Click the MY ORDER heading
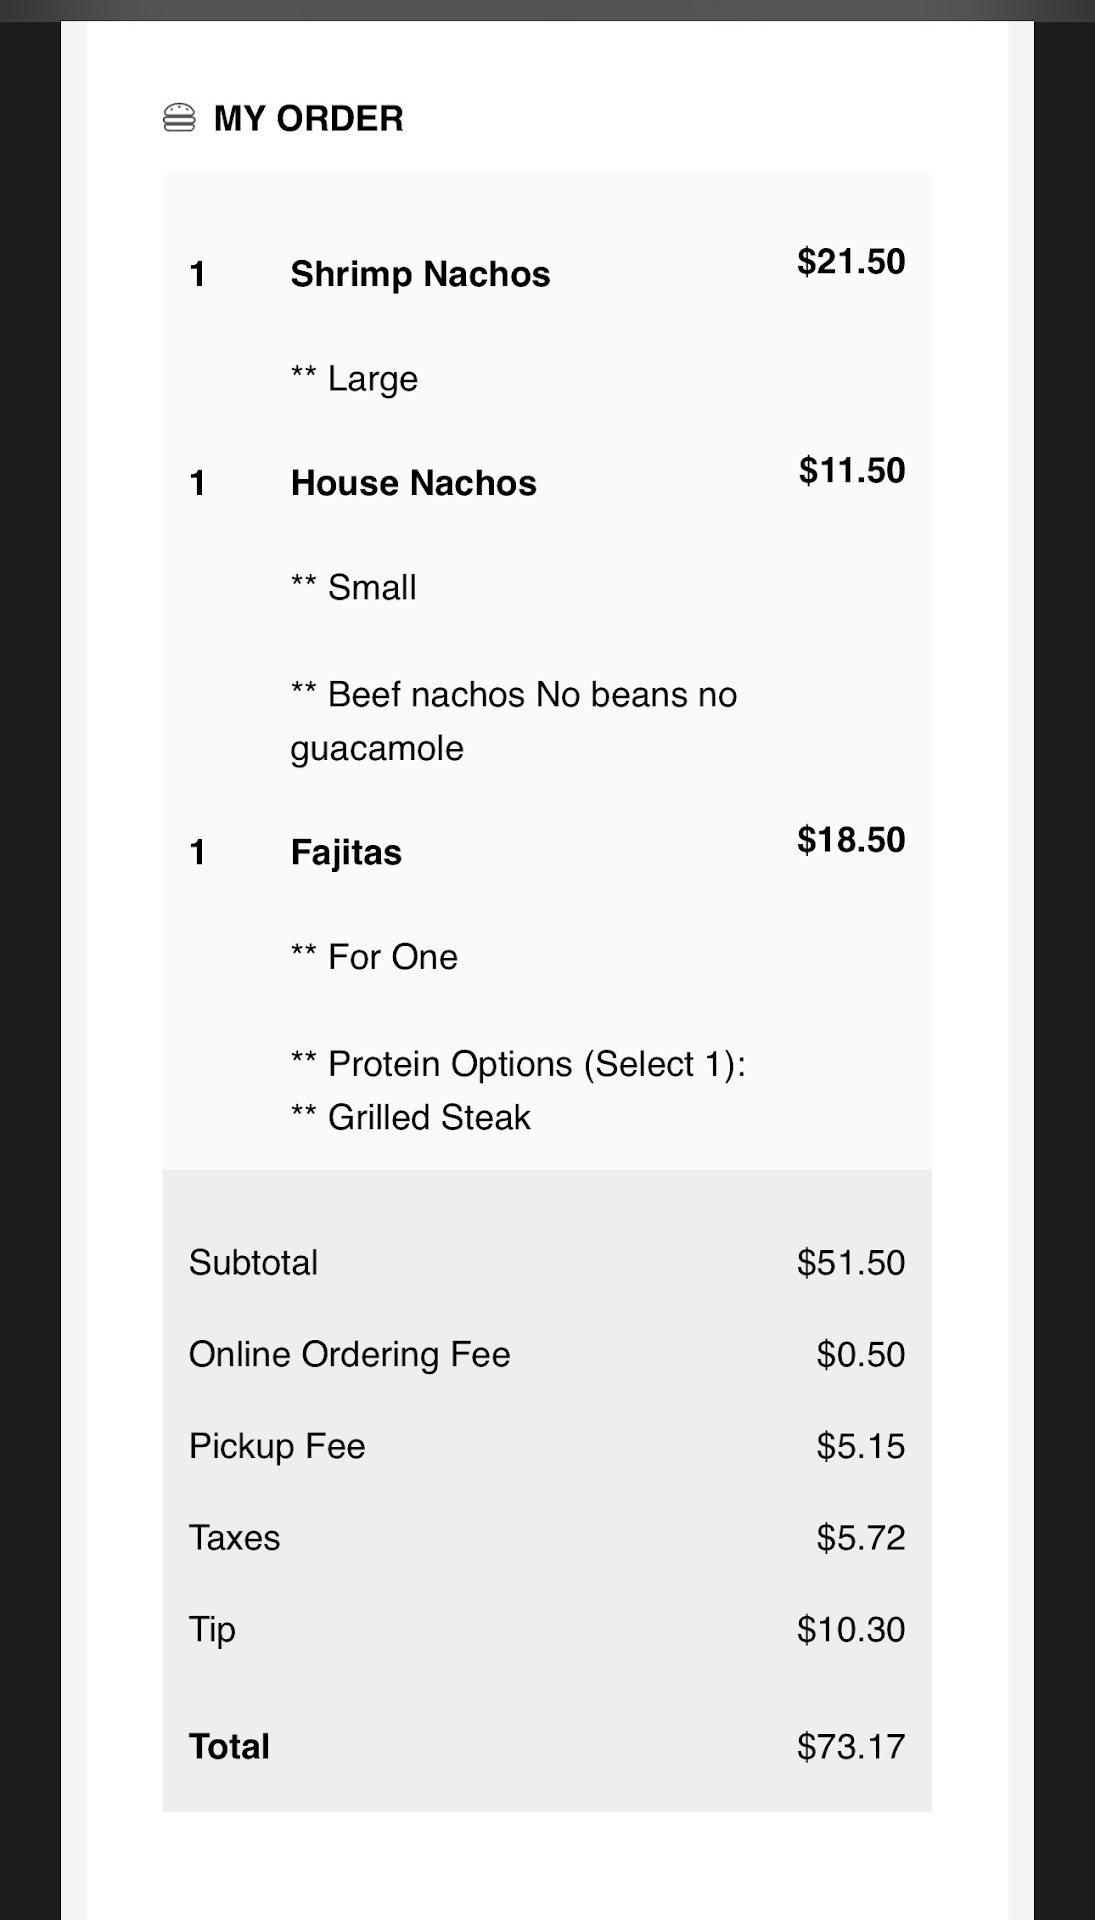Screen dimensions: 1095x1920 308,119
